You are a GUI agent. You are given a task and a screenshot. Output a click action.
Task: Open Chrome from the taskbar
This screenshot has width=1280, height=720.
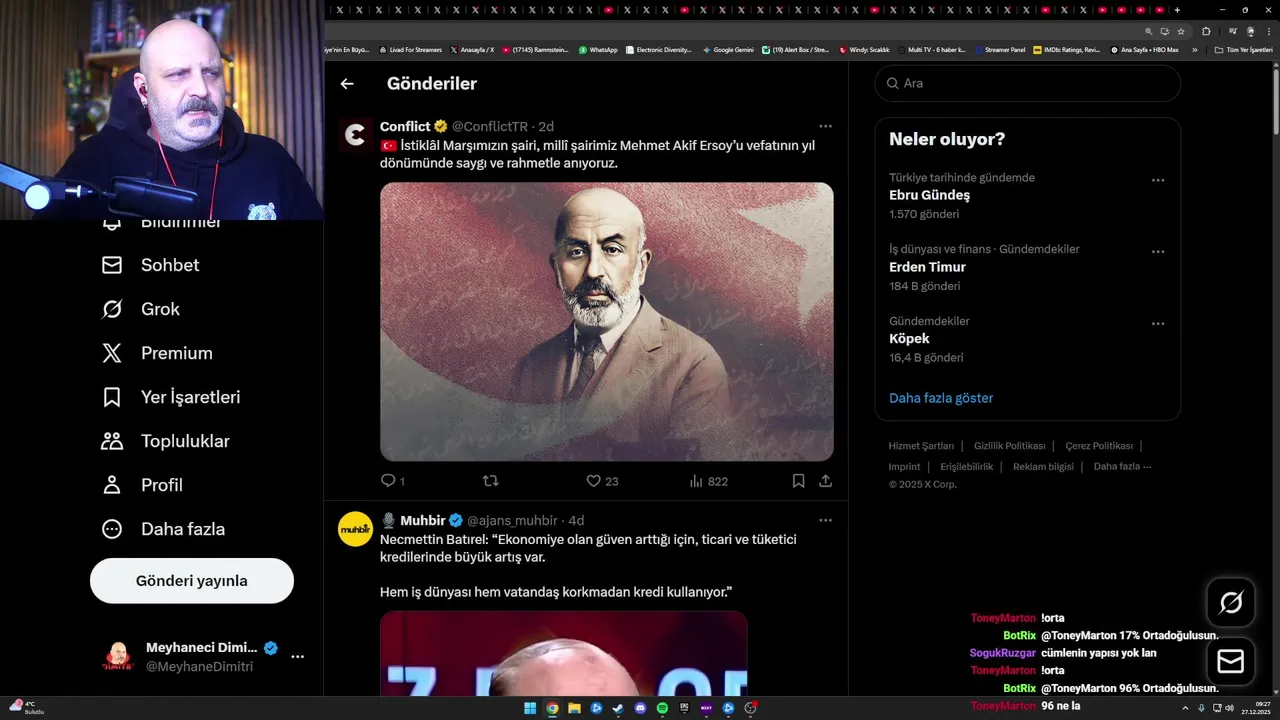click(552, 708)
